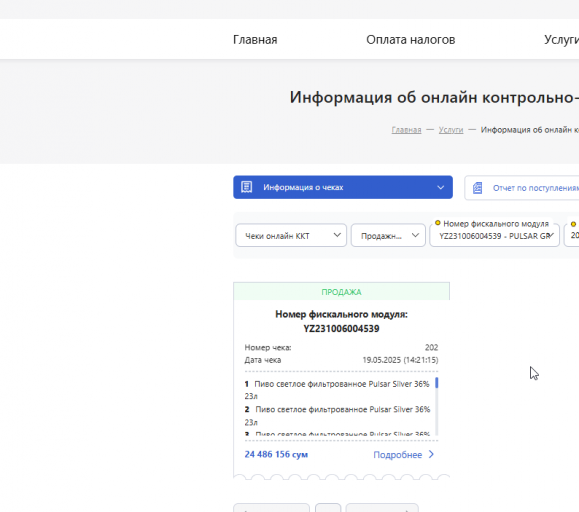Click the receipt icon in Информация о чеках button
The height and width of the screenshot is (512, 579).
point(247,187)
